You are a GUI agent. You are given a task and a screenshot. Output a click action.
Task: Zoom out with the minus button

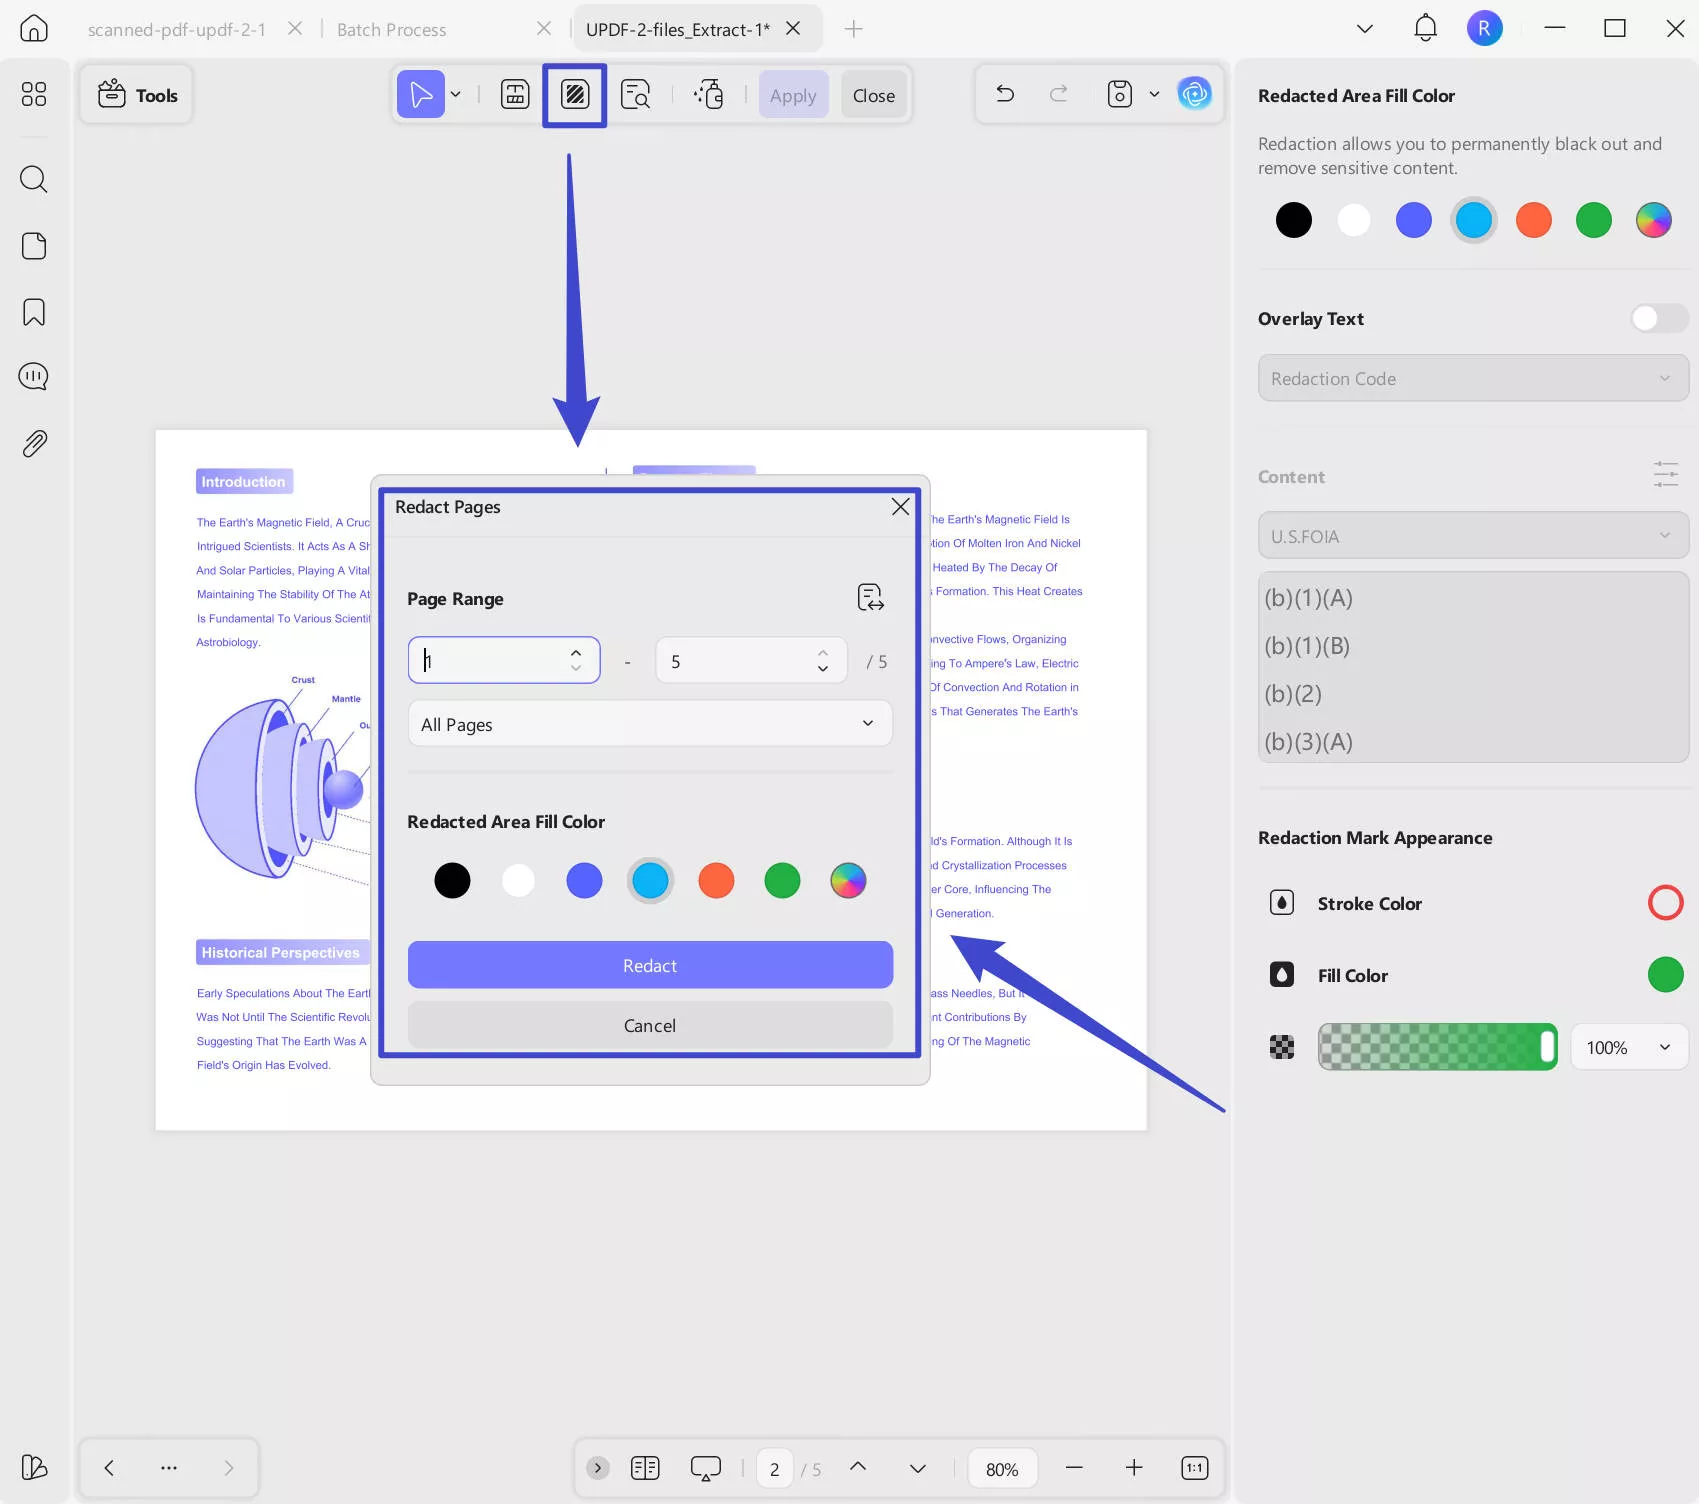click(1074, 1467)
